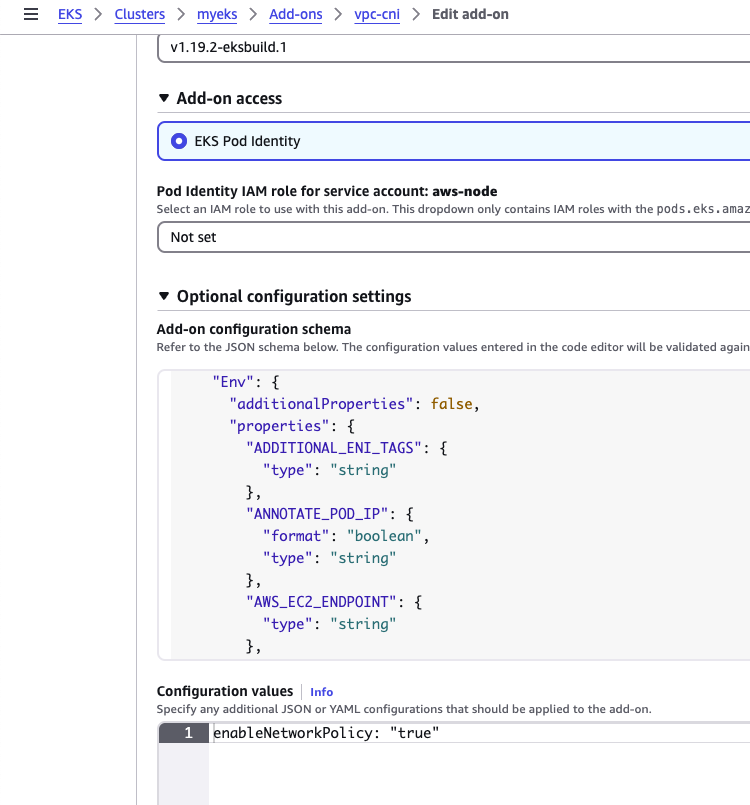Screen dimensions: 750x805
Task: Go to vpc-cni breadcrumb link
Action: coord(377,14)
